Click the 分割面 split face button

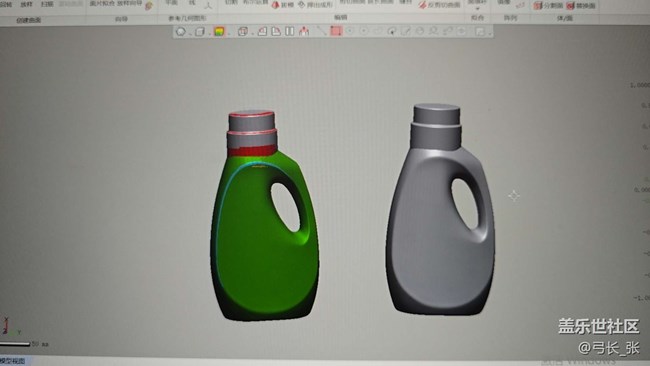pyautogui.click(x=548, y=5)
